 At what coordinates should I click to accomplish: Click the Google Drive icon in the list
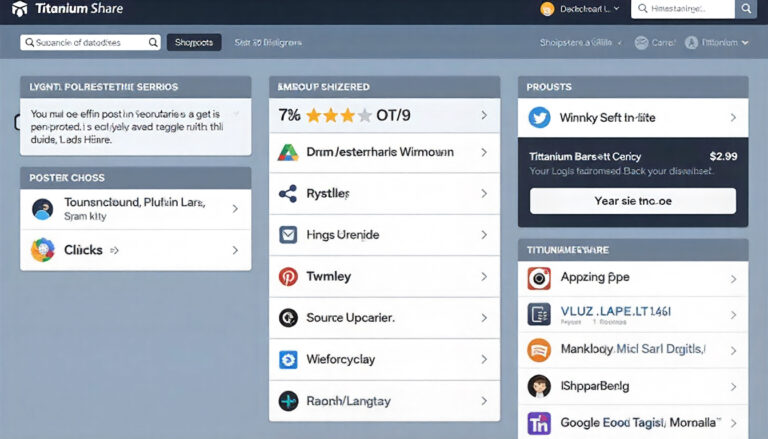coord(288,153)
